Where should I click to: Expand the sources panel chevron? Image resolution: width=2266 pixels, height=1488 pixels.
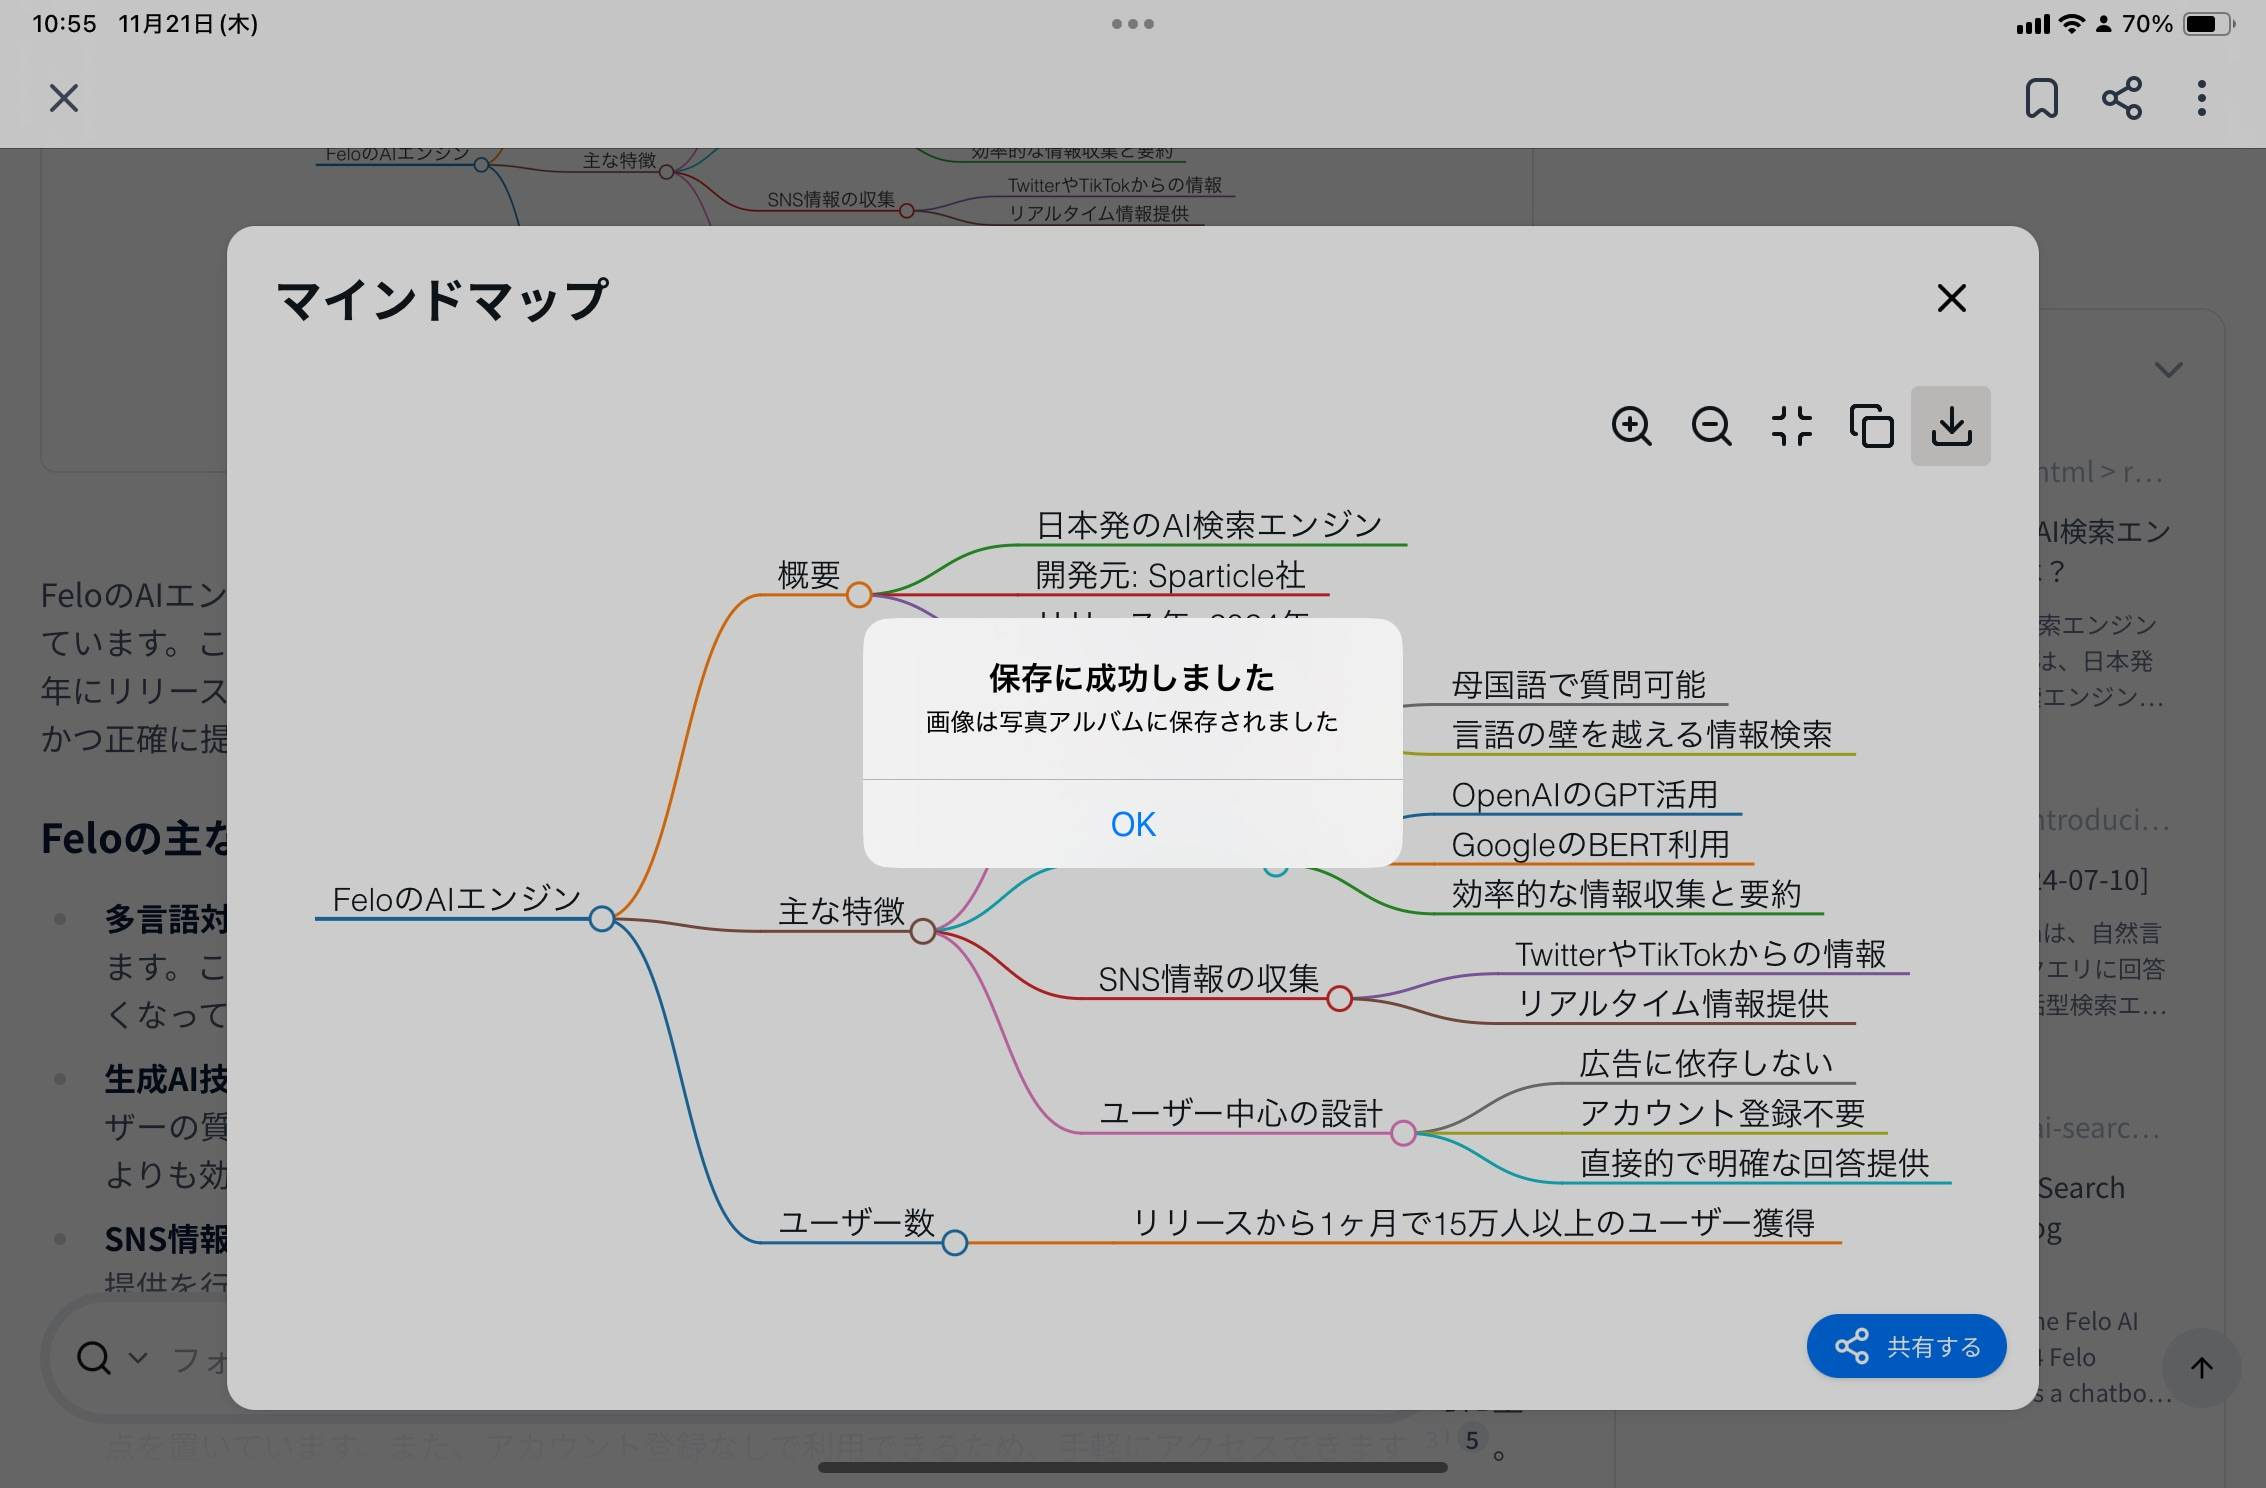coord(2167,370)
